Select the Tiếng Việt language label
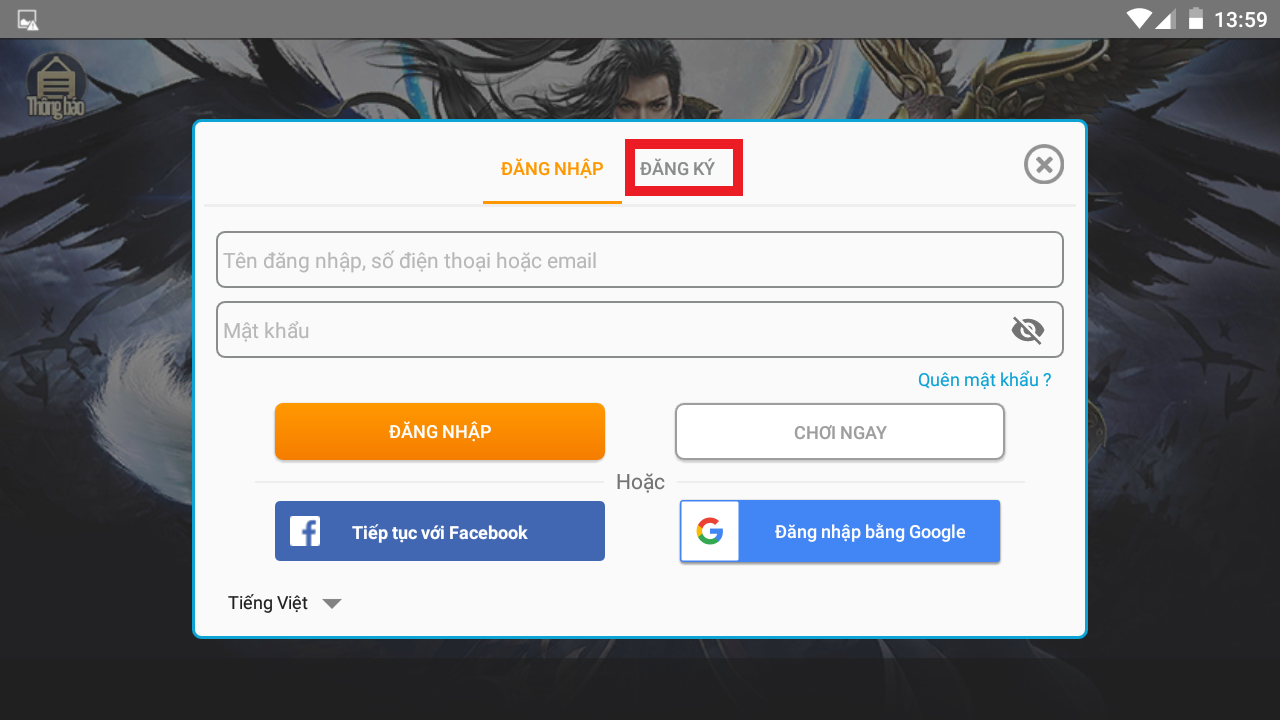 click(268, 603)
